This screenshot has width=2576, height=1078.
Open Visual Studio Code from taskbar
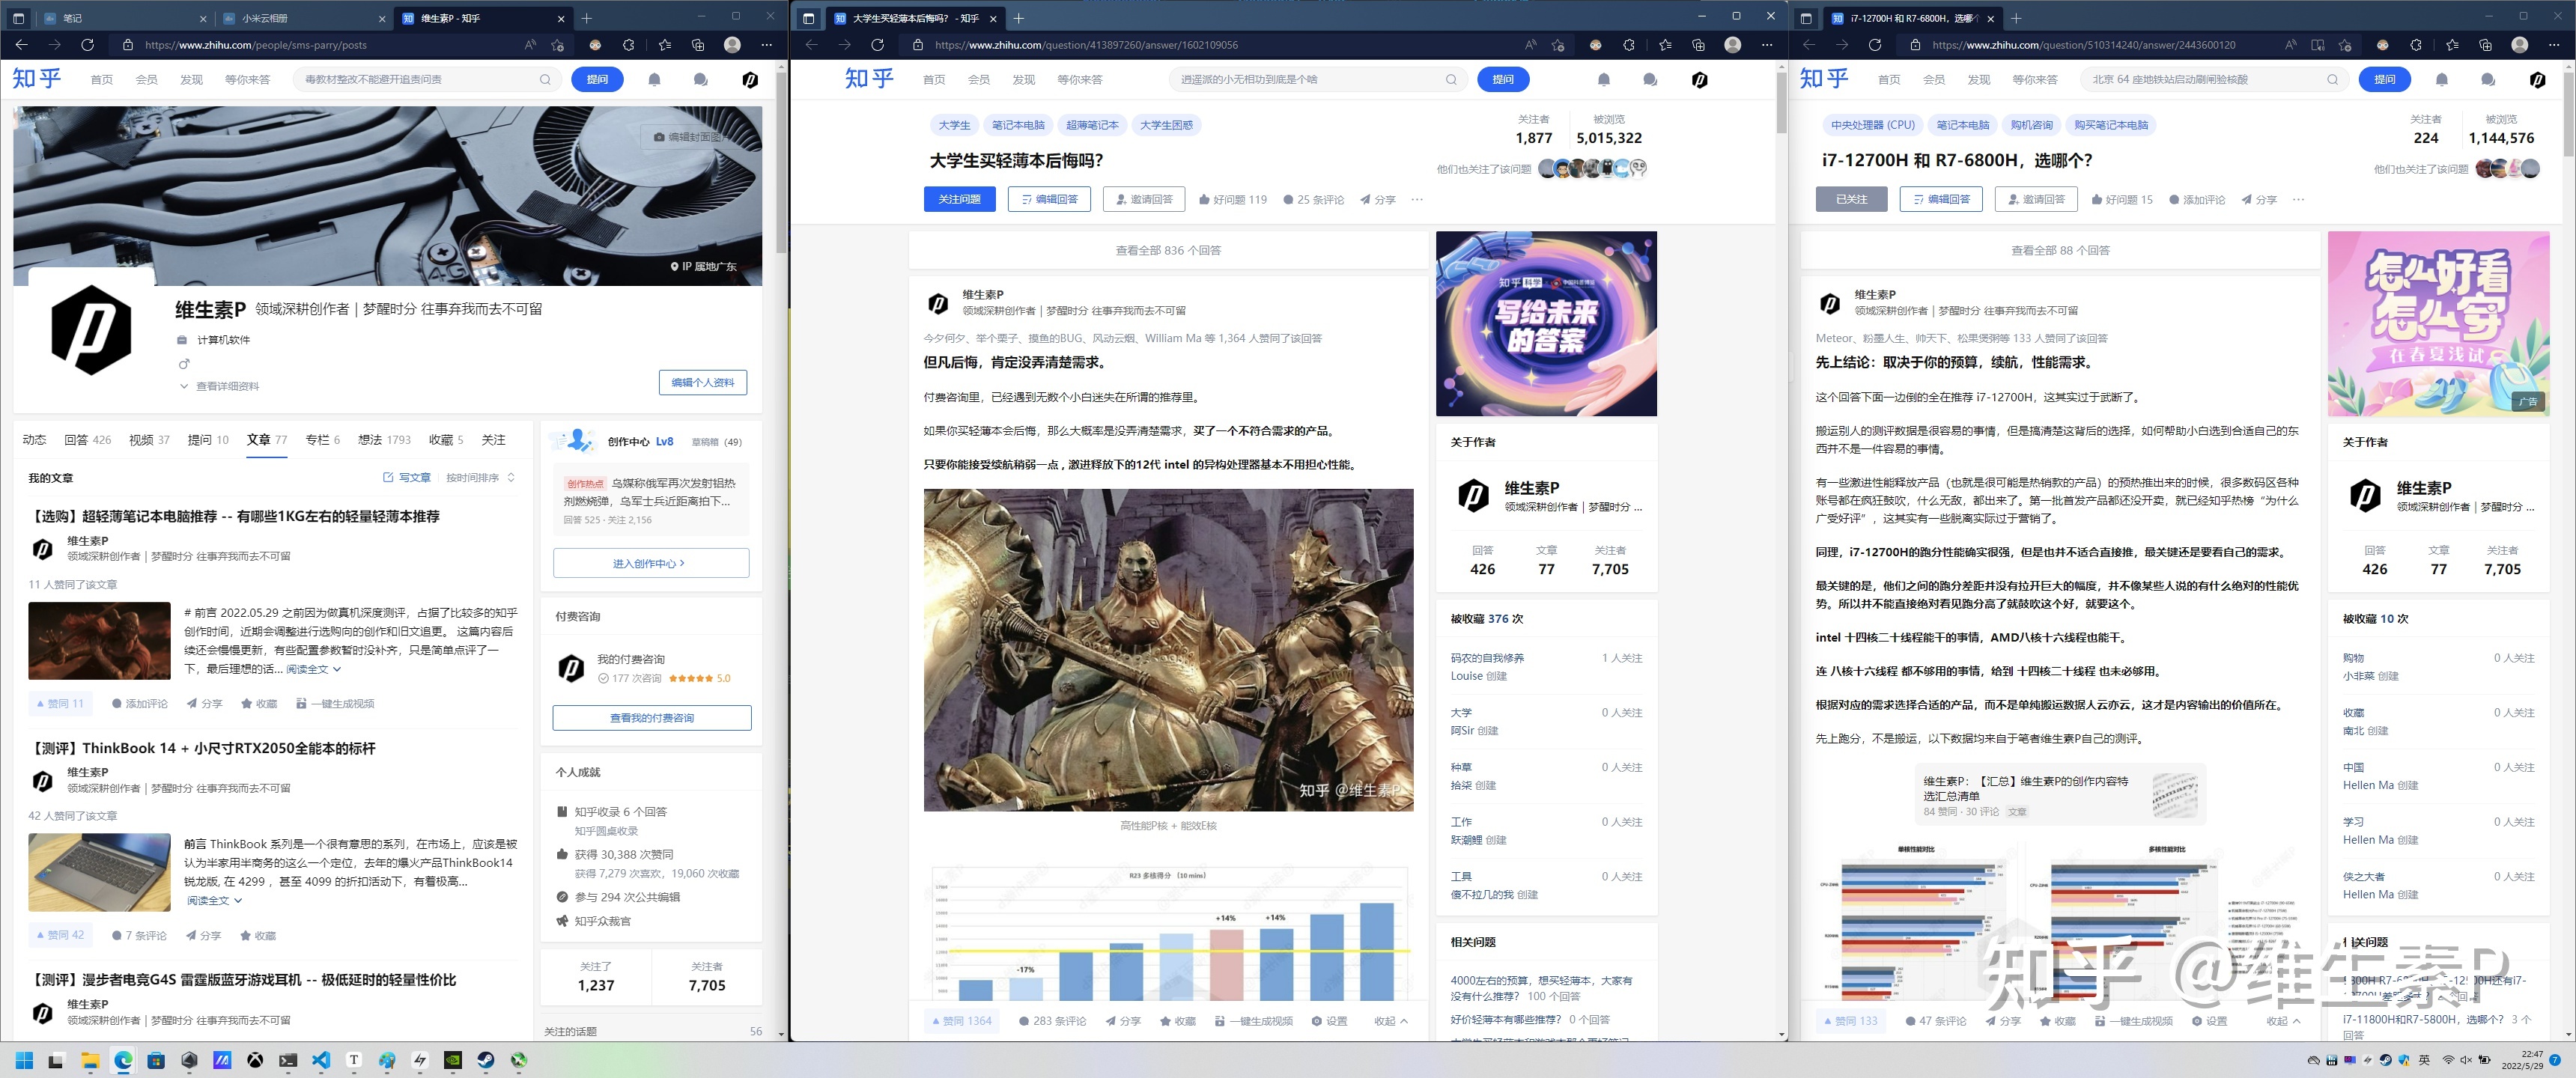tap(320, 1060)
